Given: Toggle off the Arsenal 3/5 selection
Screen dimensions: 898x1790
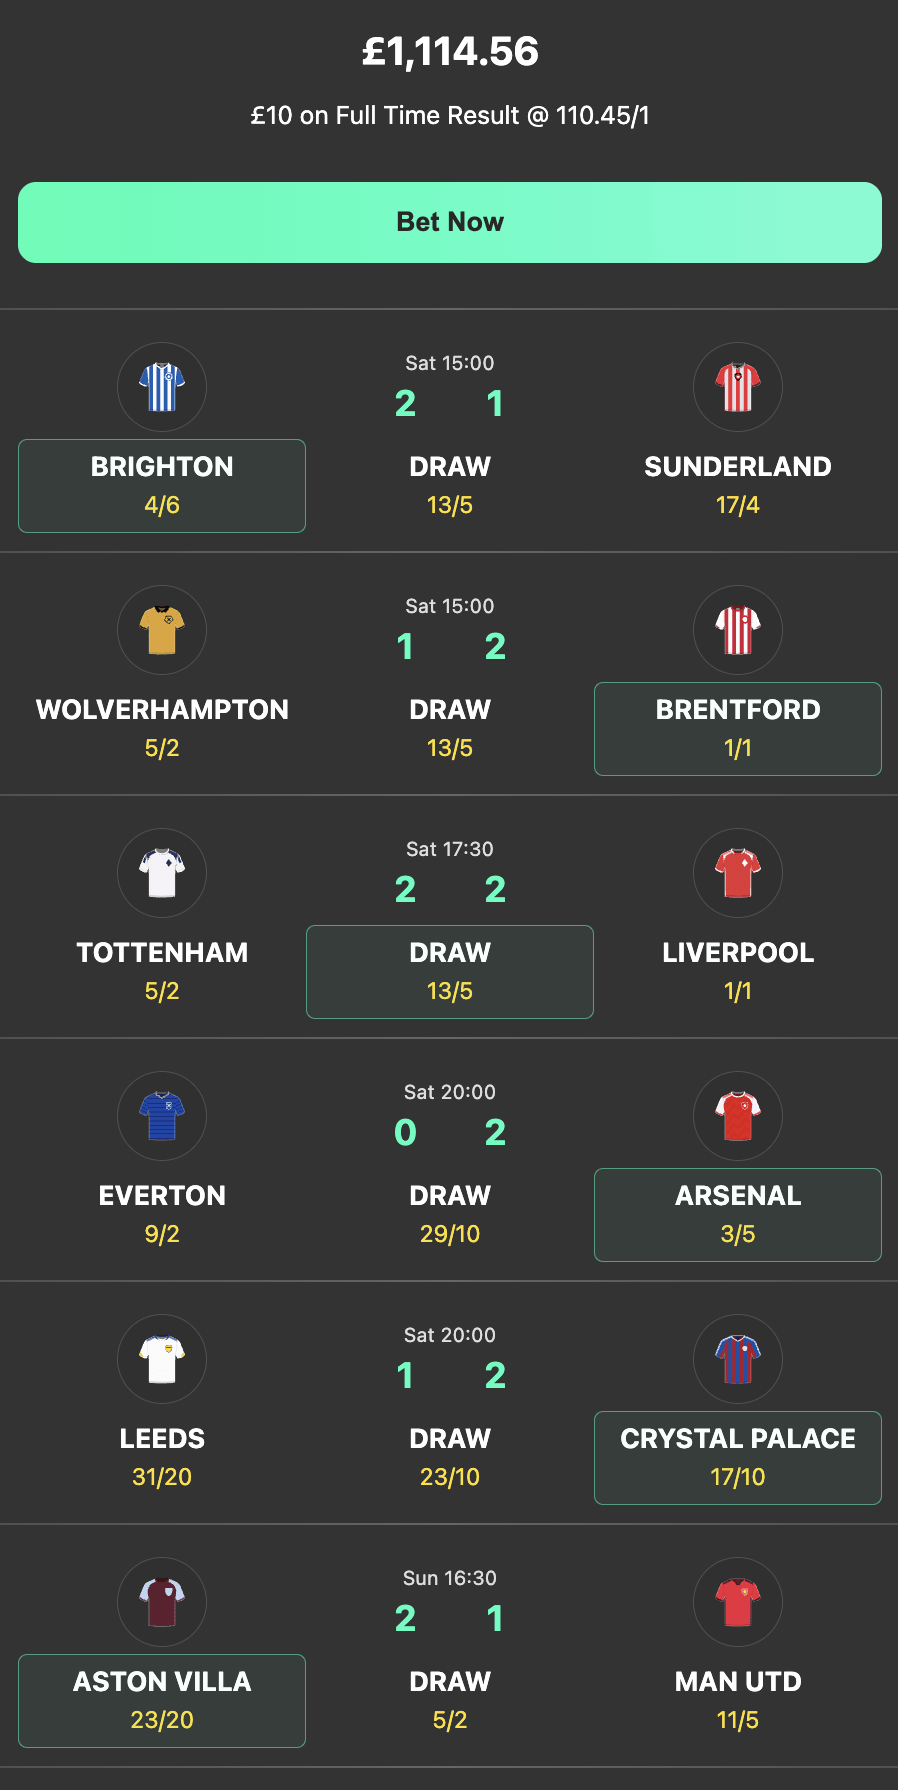Looking at the screenshot, I should pyautogui.click(x=737, y=1215).
